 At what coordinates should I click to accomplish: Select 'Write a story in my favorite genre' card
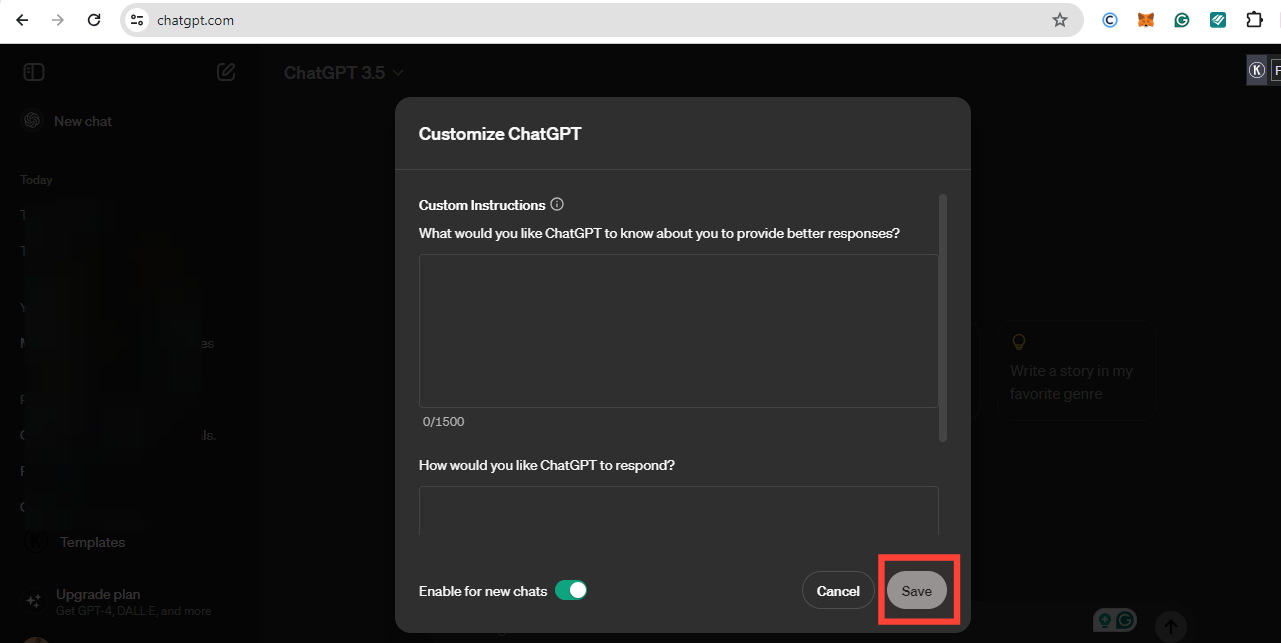tap(1076, 370)
